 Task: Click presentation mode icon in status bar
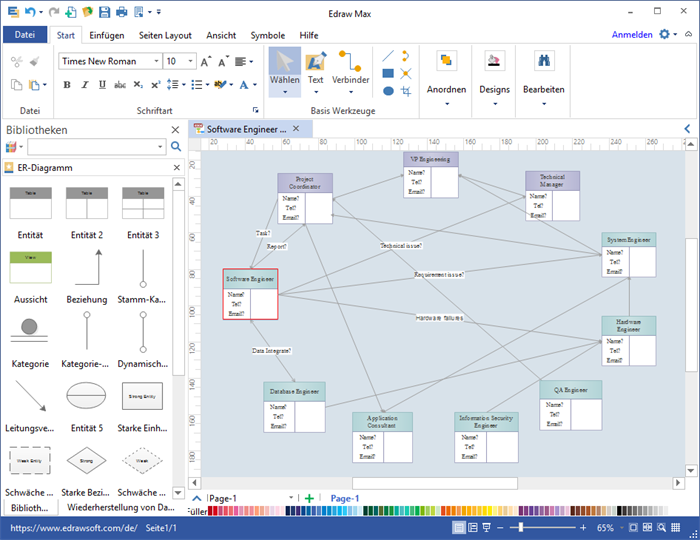click(x=487, y=528)
